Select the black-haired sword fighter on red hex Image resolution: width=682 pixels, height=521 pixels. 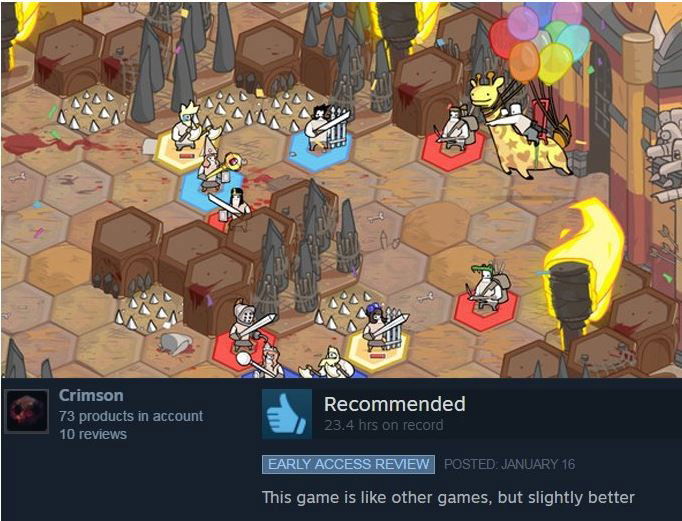(x=233, y=208)
